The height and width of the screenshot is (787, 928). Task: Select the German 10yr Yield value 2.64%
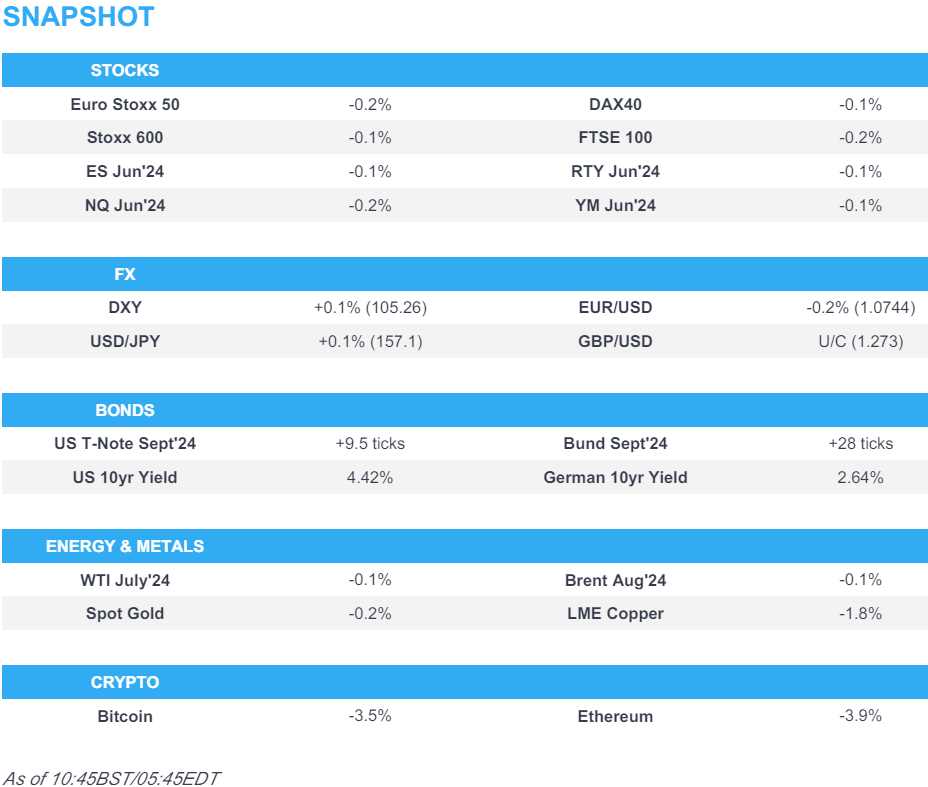pos(860,478)
